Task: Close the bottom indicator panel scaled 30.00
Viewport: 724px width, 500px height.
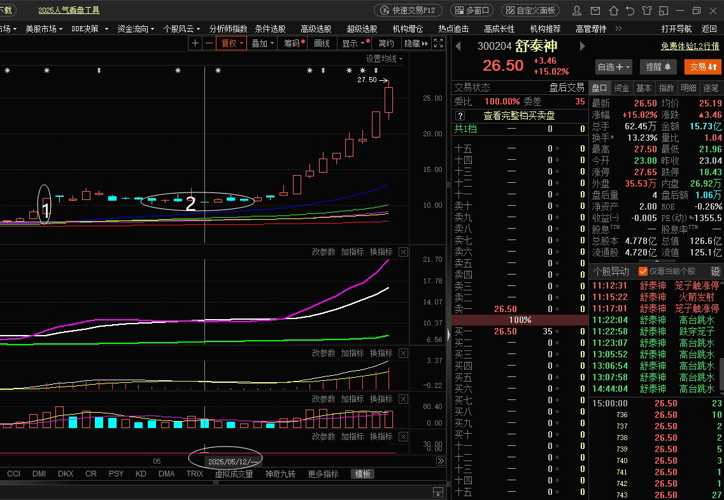Action: coord(403,436)
